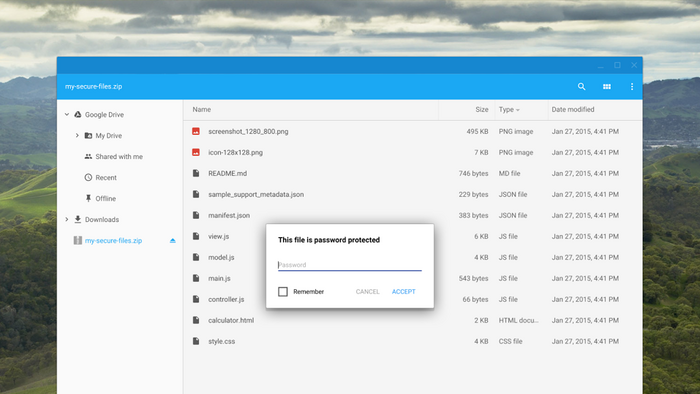This screenshot has height=394, width=700.
Task: Expand the Downloads folder chevron
Action: pos(67,220)
